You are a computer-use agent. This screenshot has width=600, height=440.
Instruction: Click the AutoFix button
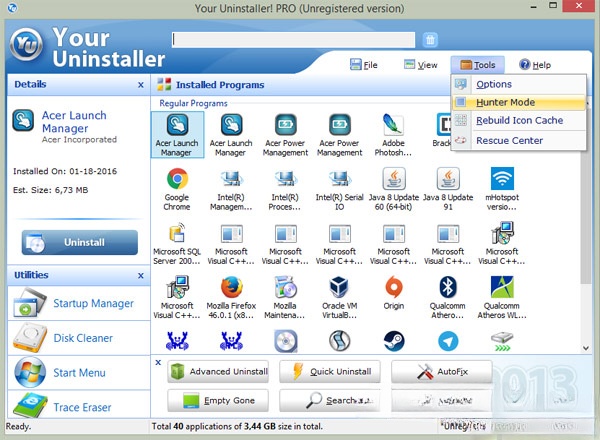(442, 371)
